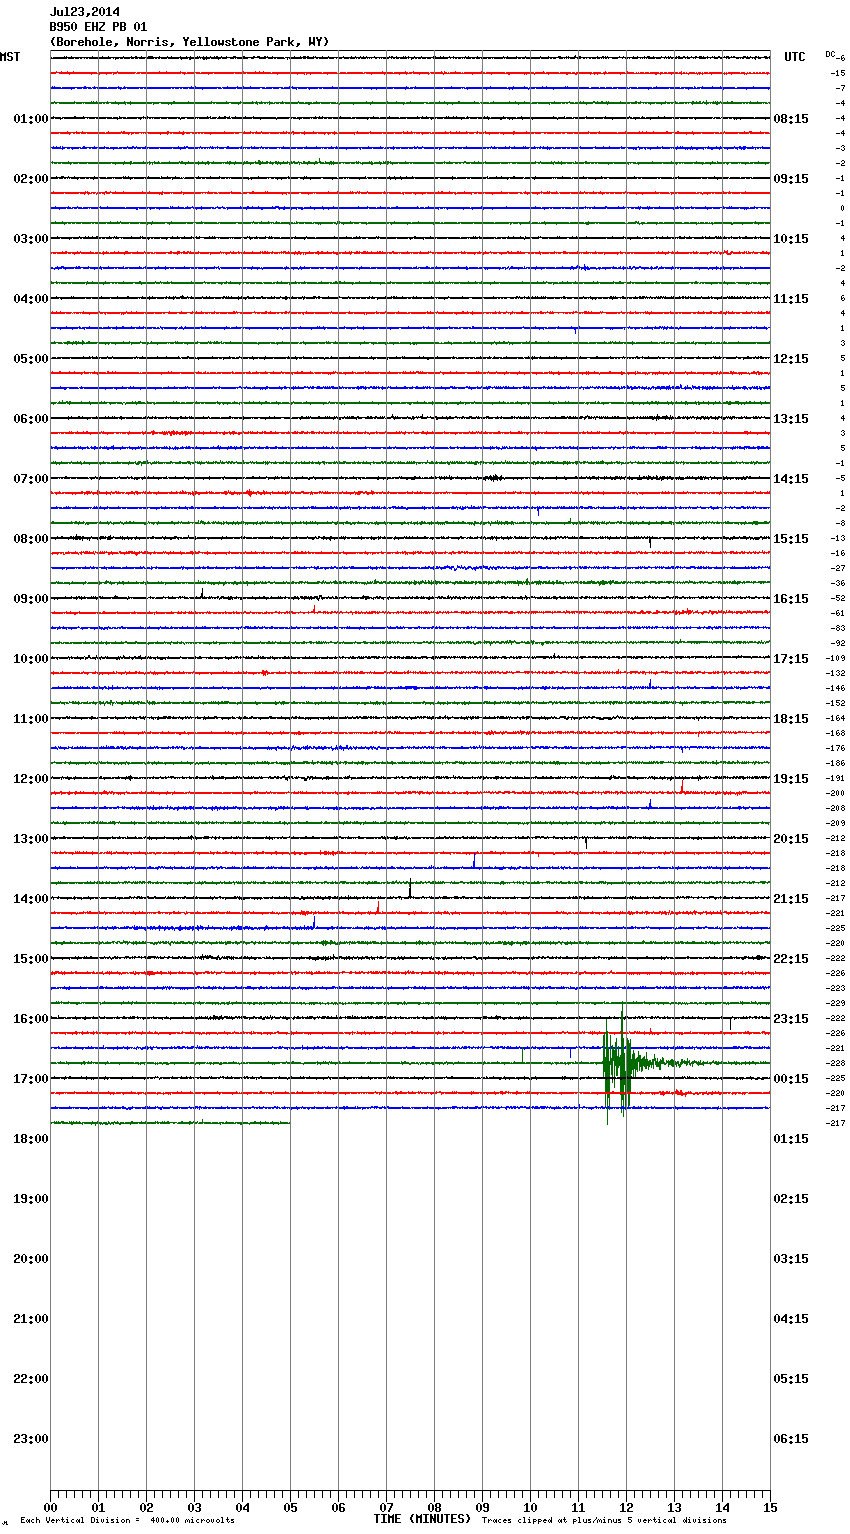Viewport: 850px width, 1534px height.
Task: Click the 11:15 UTC time label
Action: coord(791,299)
